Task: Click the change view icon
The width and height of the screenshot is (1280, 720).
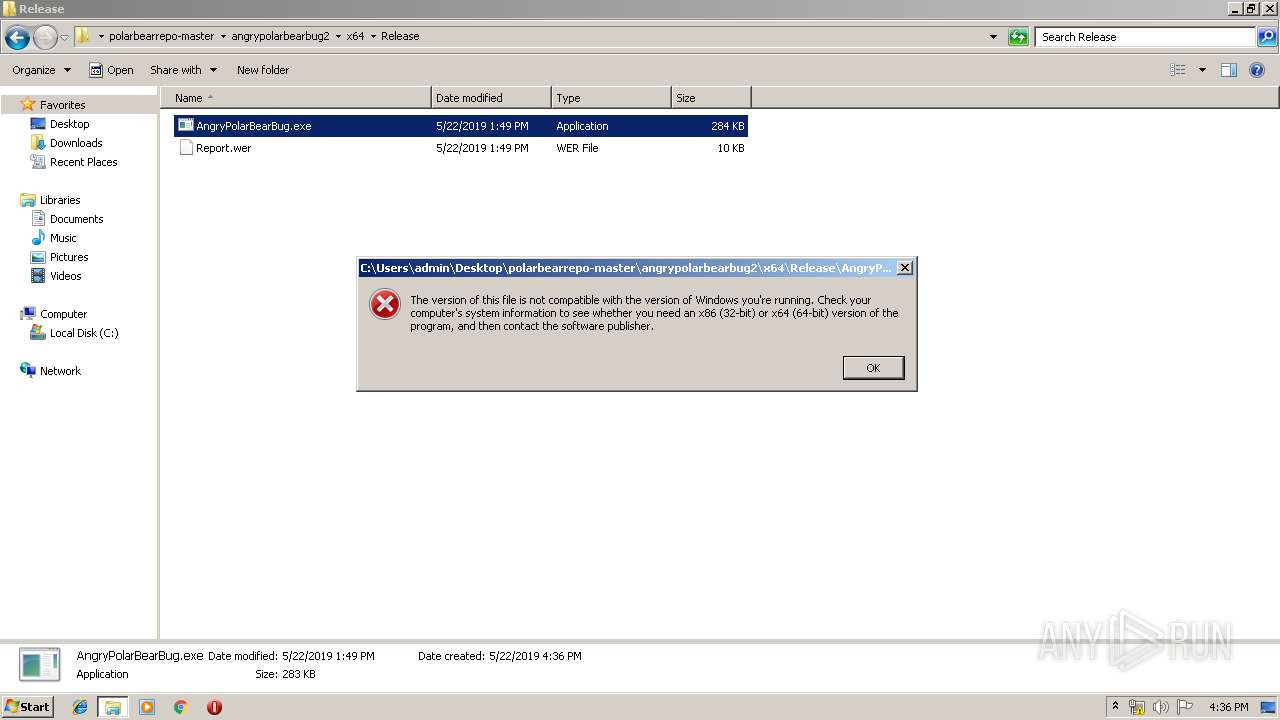Action: click(x=1178, y=70)
